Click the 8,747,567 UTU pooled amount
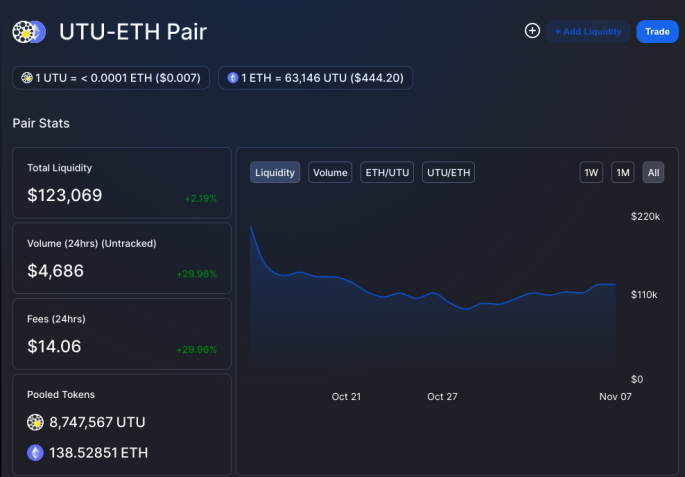Screen dimensions: 685x477 [x=97, y=422]
